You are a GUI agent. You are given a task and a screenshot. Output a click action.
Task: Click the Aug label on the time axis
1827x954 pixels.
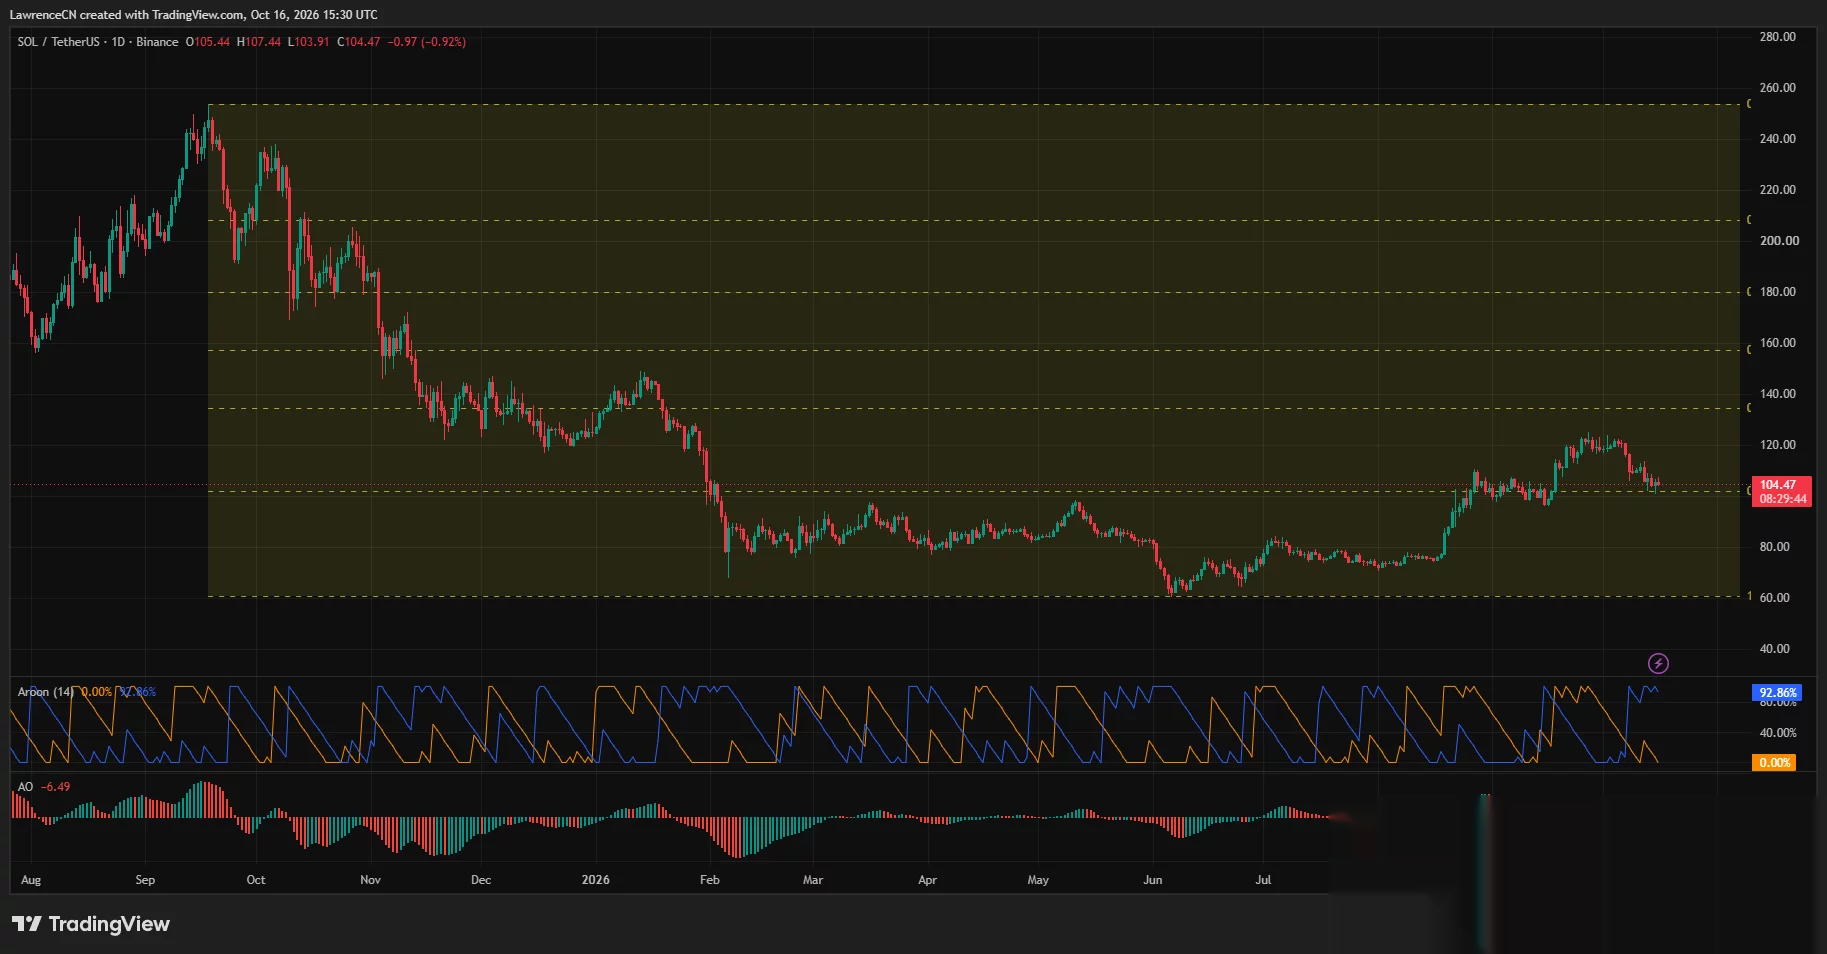(x=31, y=880)
